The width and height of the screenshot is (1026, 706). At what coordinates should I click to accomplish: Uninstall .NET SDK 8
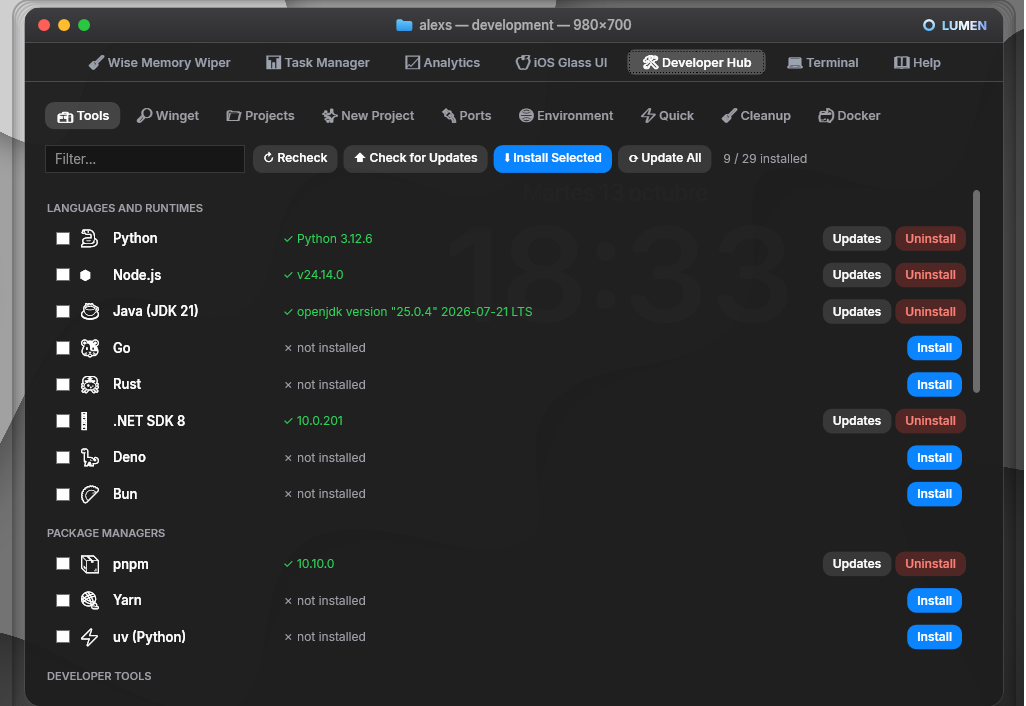930,421
